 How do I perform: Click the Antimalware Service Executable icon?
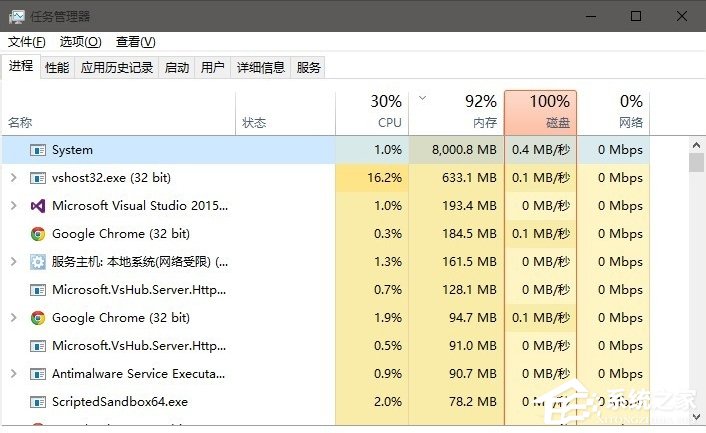click(x=38, y=374)
